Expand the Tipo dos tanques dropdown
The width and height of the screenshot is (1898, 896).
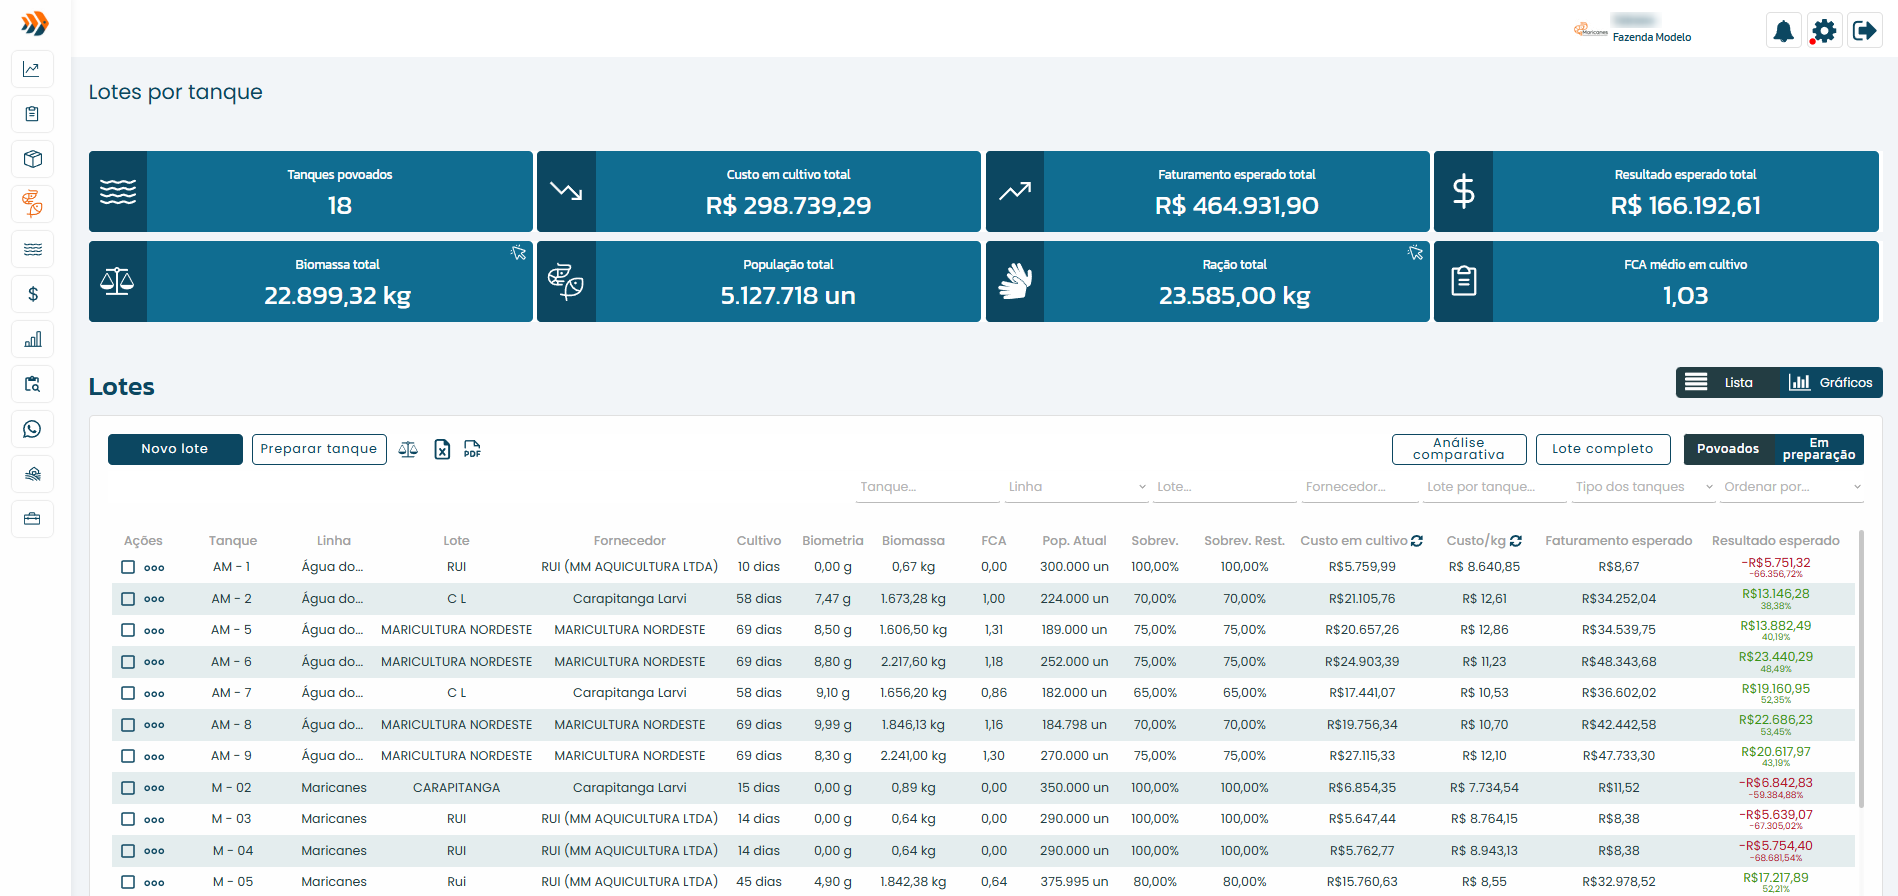click(1643, 487)
